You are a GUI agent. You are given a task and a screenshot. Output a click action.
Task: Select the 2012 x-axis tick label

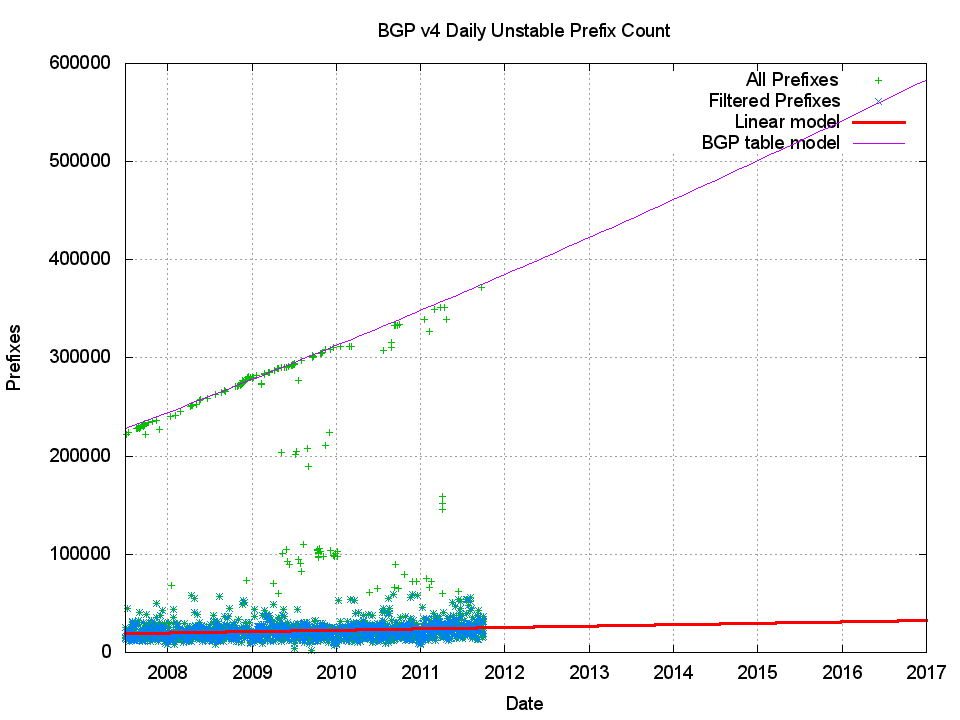504,673
